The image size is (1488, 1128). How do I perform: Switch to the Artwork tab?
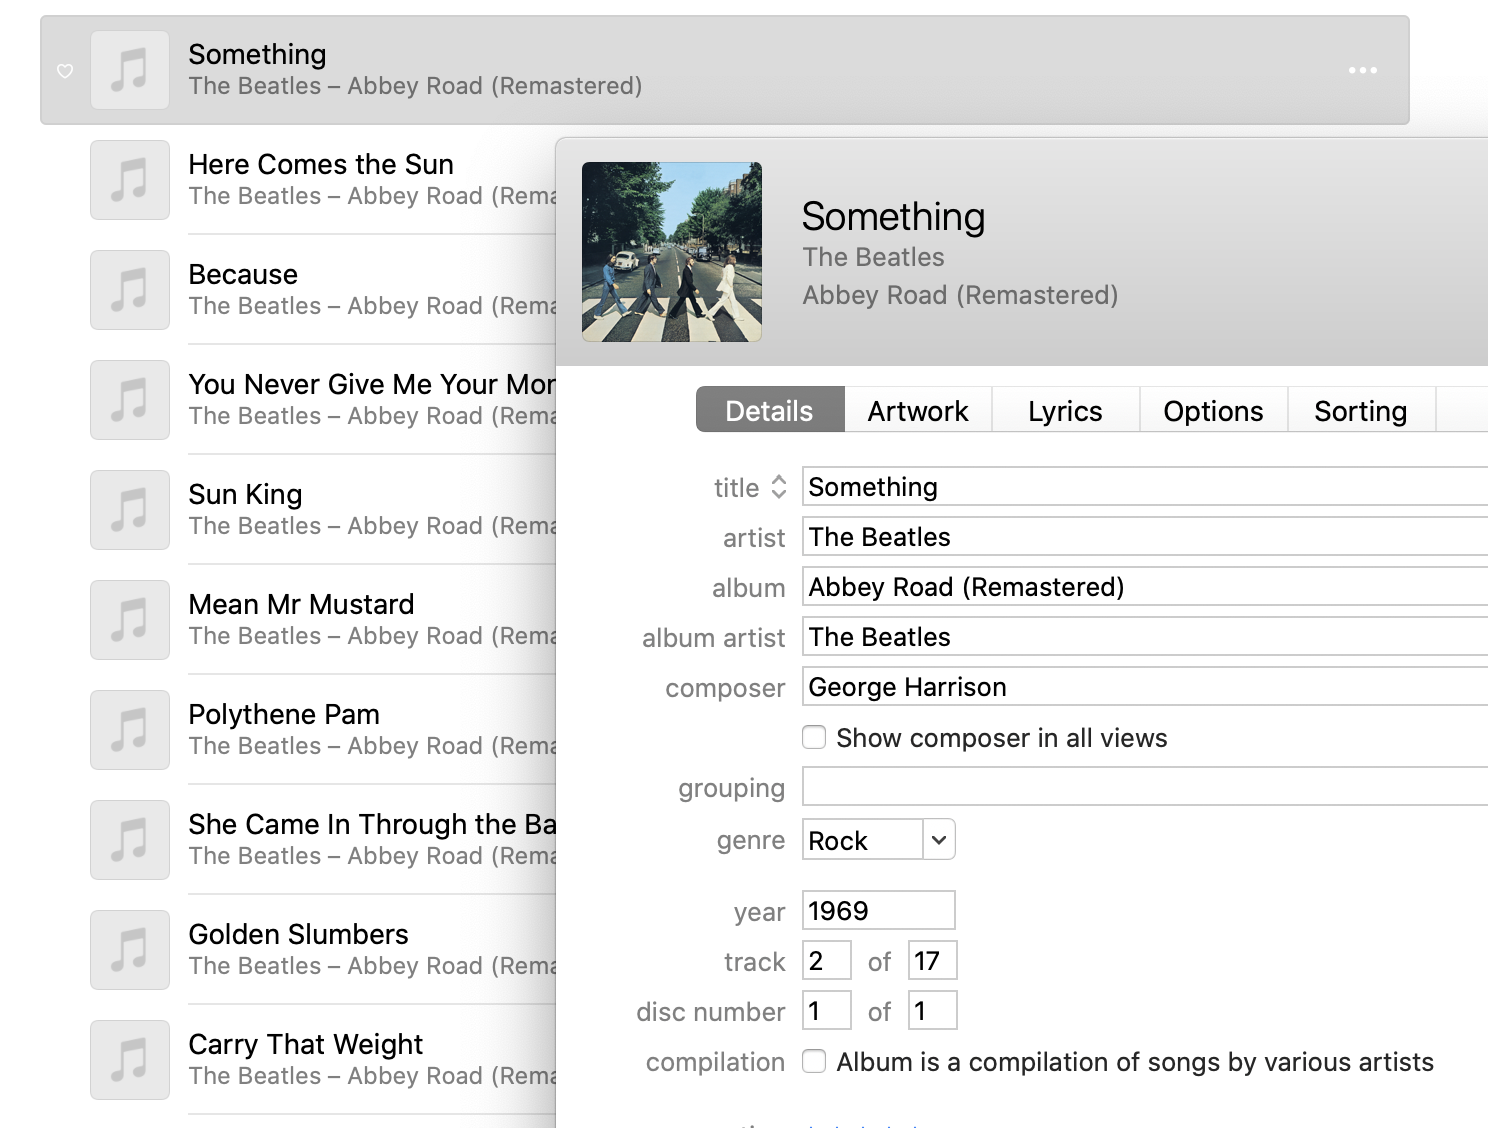(x=918, y=410)
